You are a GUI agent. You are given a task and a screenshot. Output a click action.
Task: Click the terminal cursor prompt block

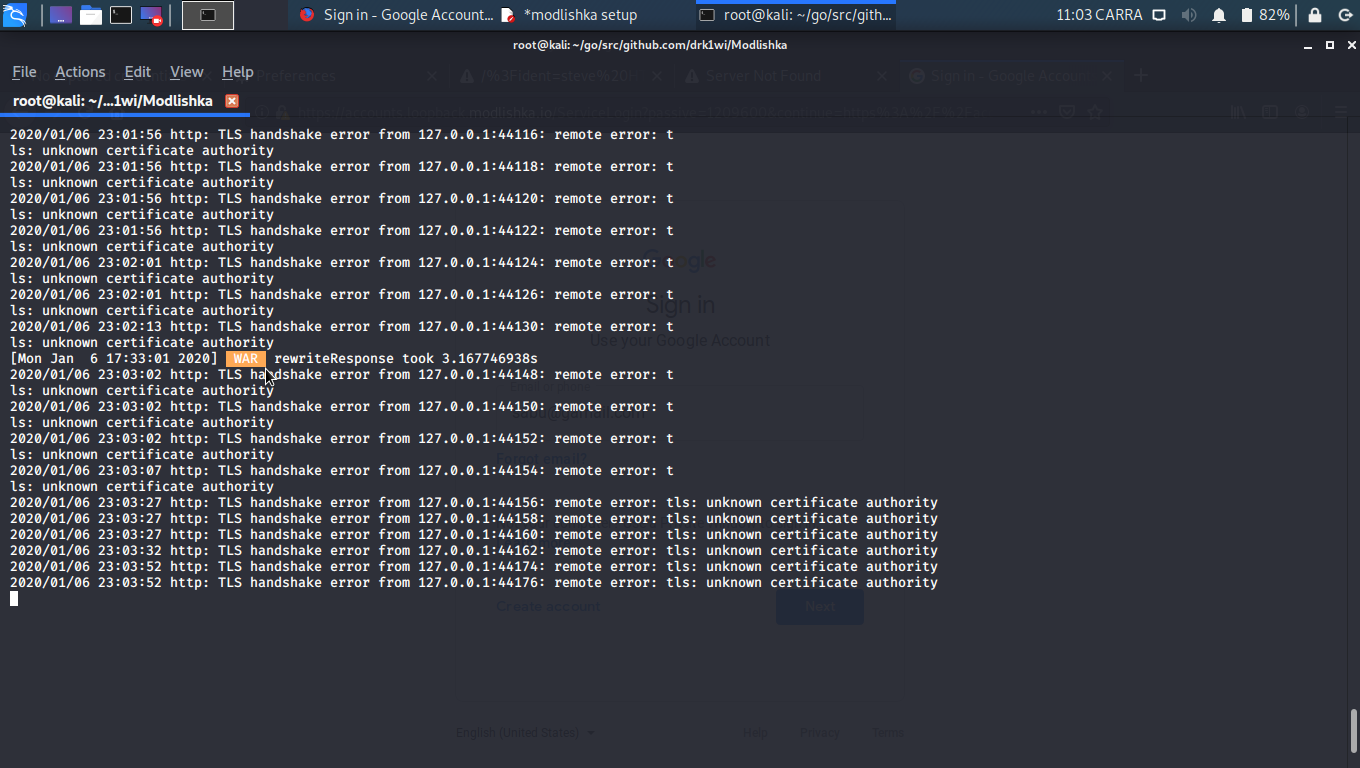click(14, 598)
